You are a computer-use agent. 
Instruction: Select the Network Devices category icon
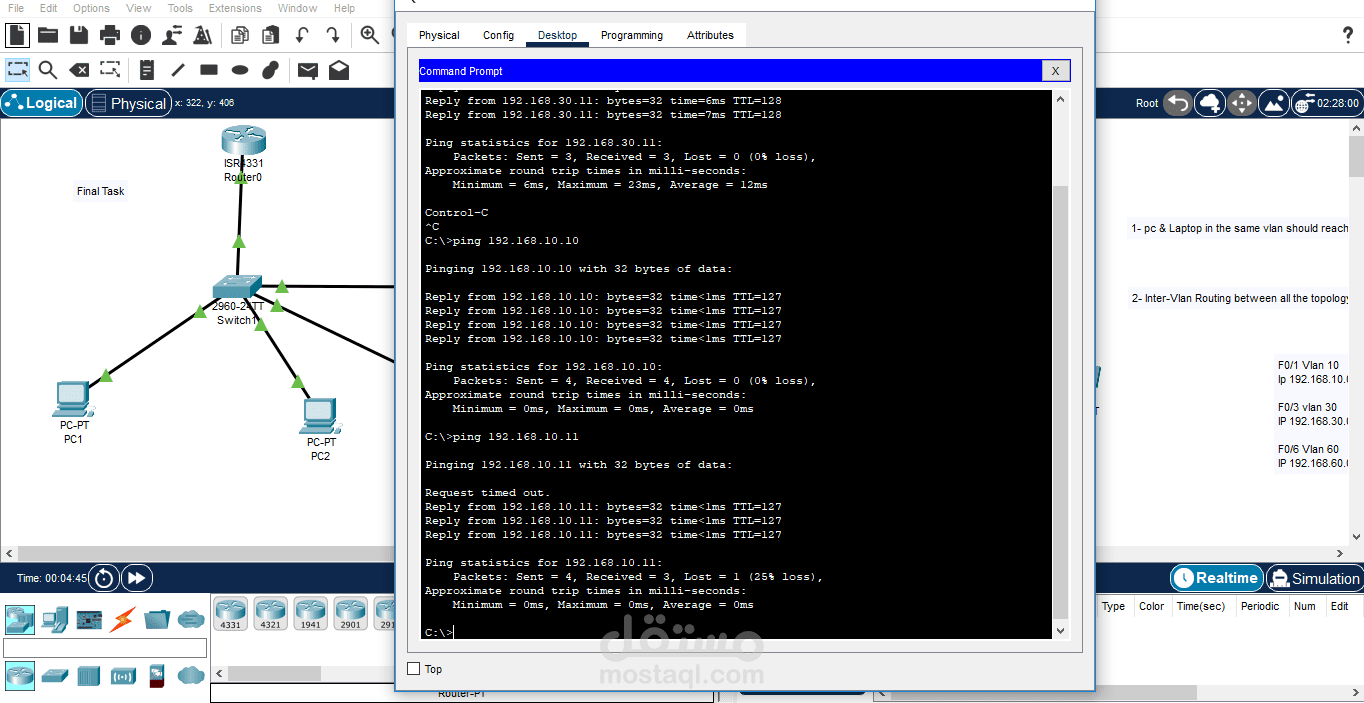pyautogui.click(x=19, y=619)
